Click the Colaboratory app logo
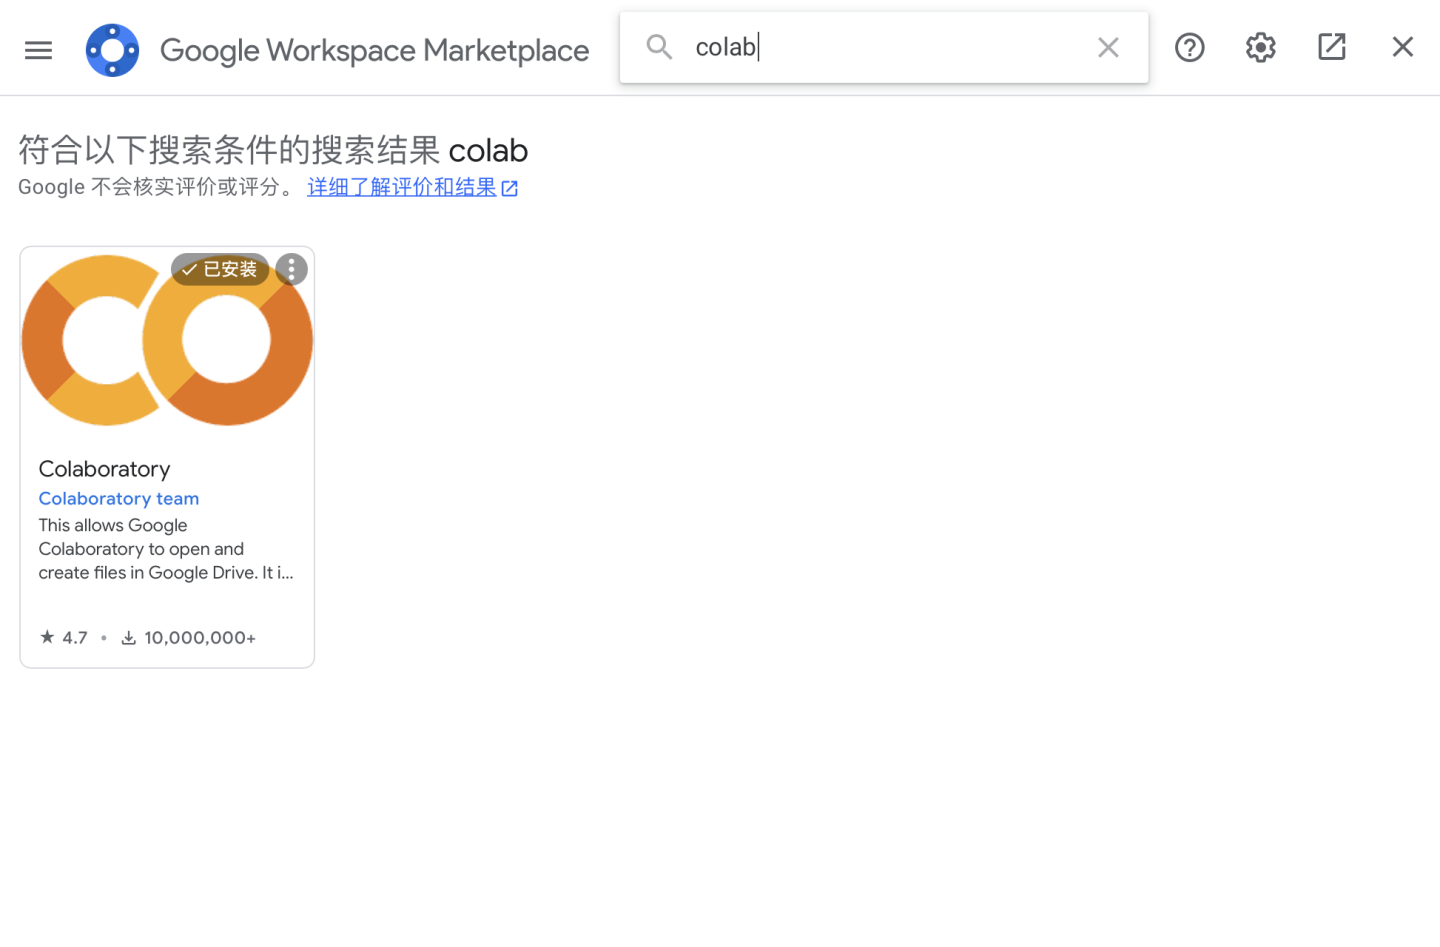 coord(166,340)
